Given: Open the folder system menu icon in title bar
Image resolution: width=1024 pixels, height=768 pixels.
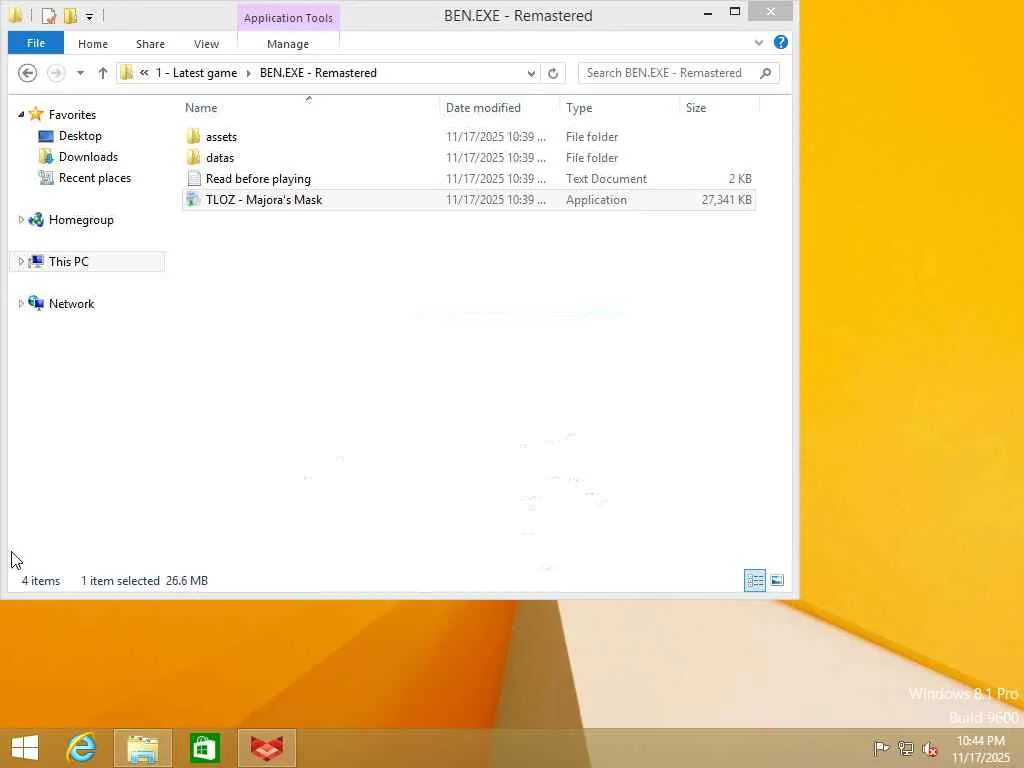Looking at the screenshot, I should tap(15, 16).
